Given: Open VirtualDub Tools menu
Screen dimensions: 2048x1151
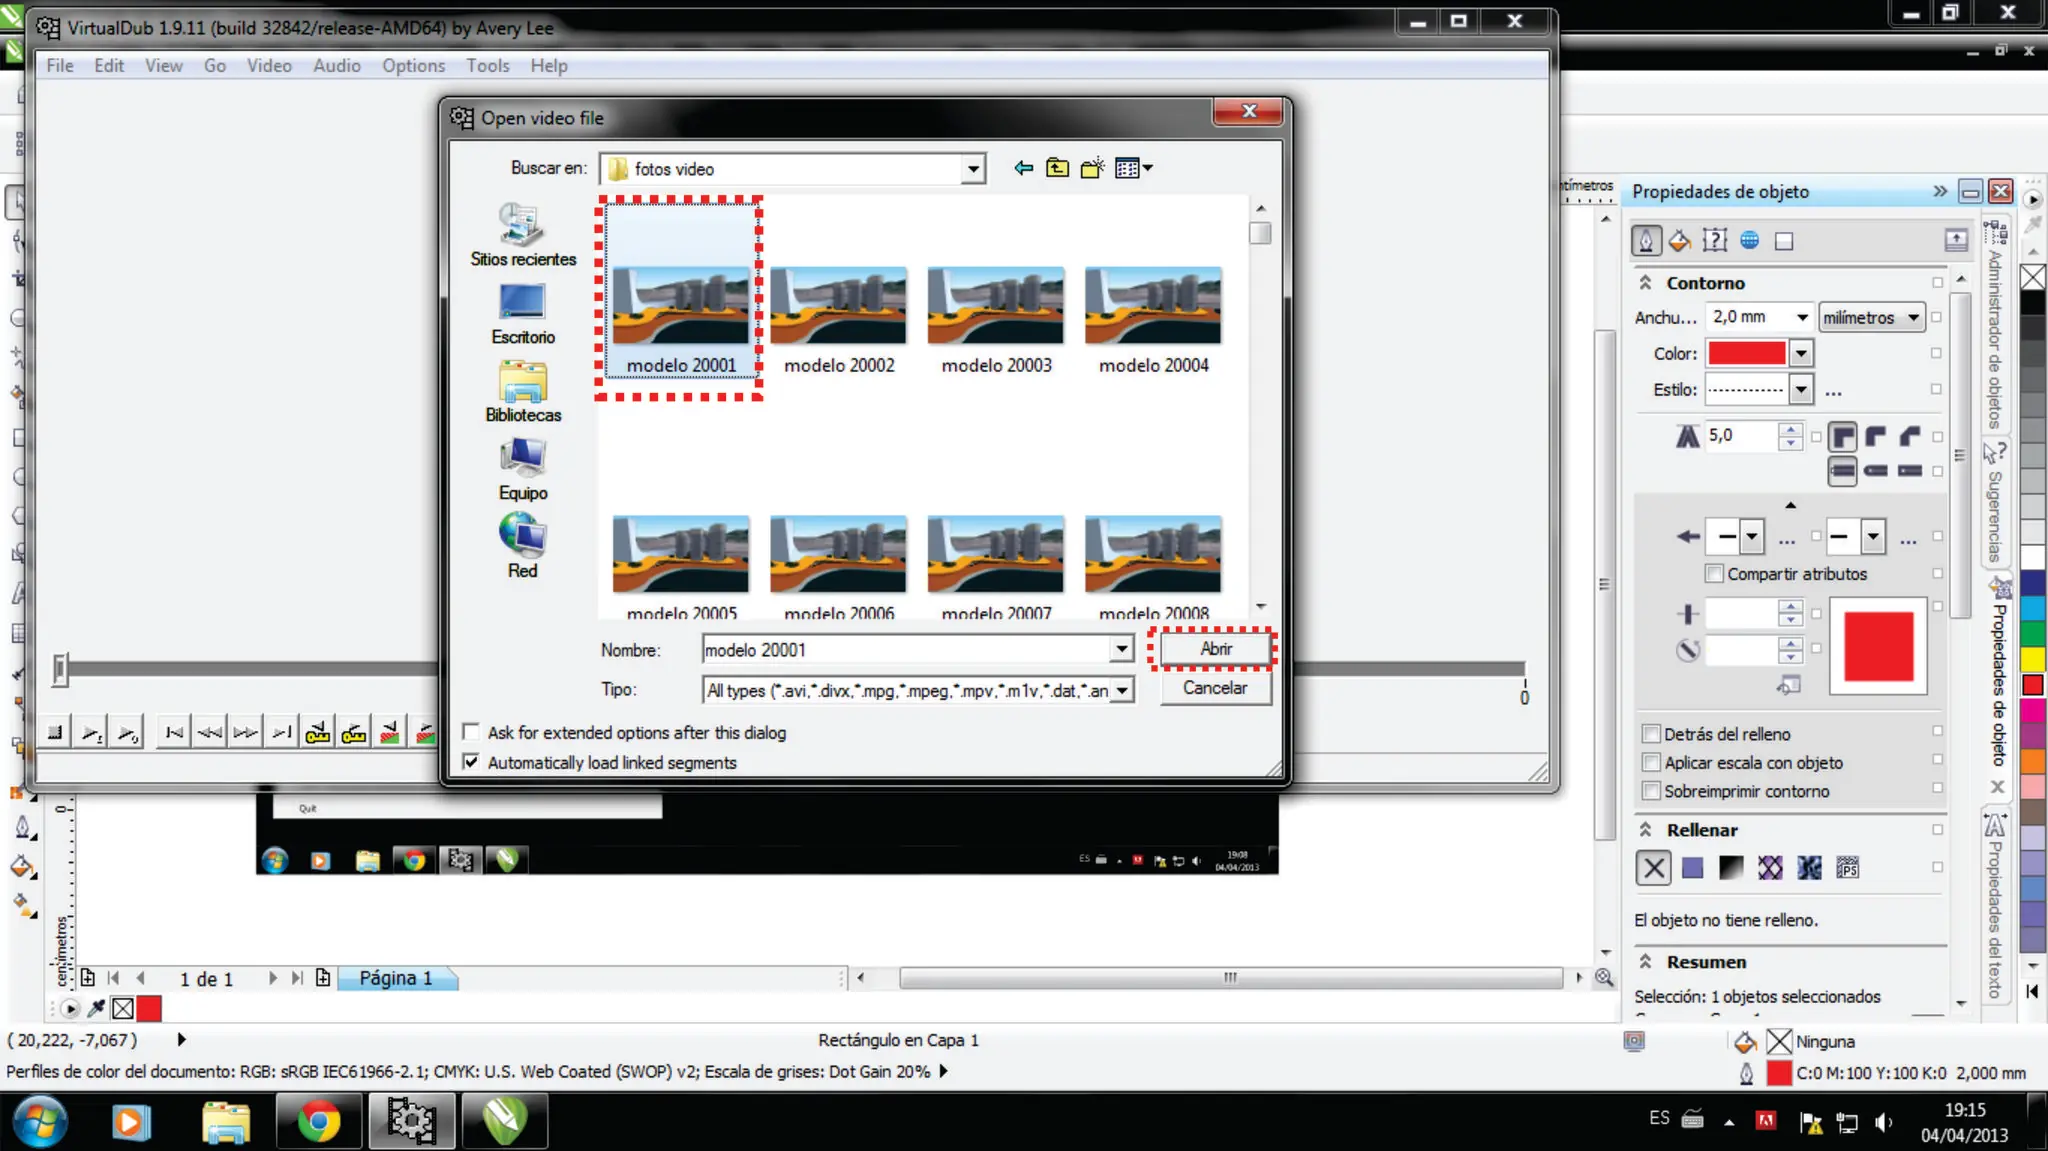Looking at the screenshot, I should (x=488, y=65).
